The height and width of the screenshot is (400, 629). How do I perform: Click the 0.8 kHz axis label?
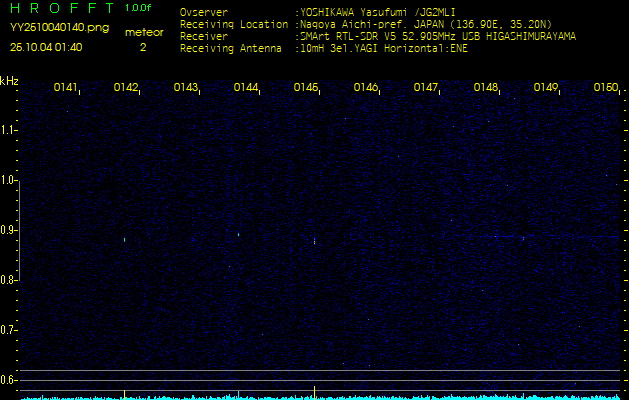click(7, 280)
